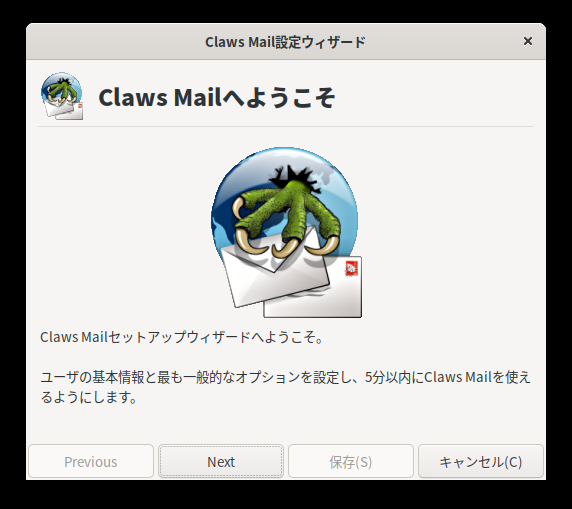This screenshot has height=509, width=572.
Task: Click the disabled 保存(S) save button
Action: 351,461
